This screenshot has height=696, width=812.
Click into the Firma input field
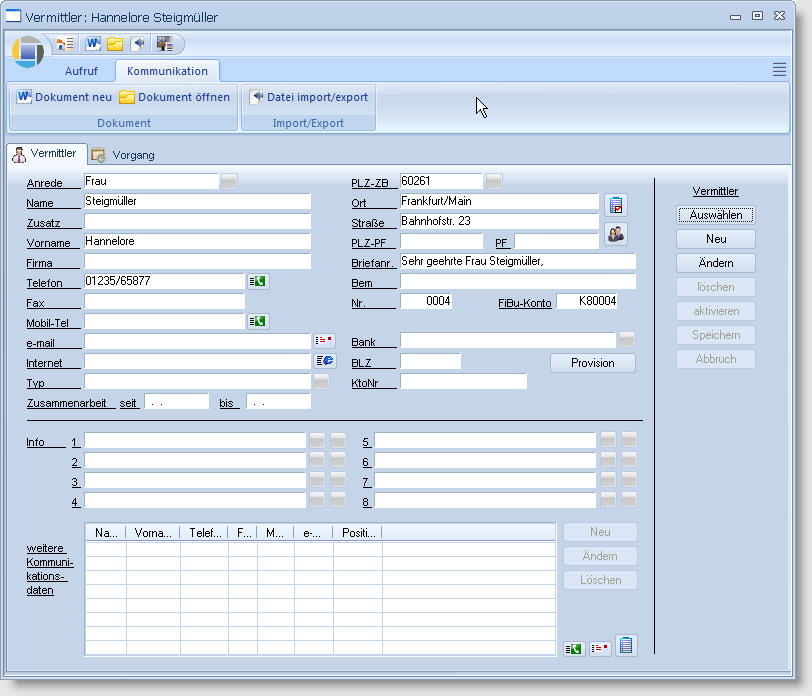pos(197,262)
